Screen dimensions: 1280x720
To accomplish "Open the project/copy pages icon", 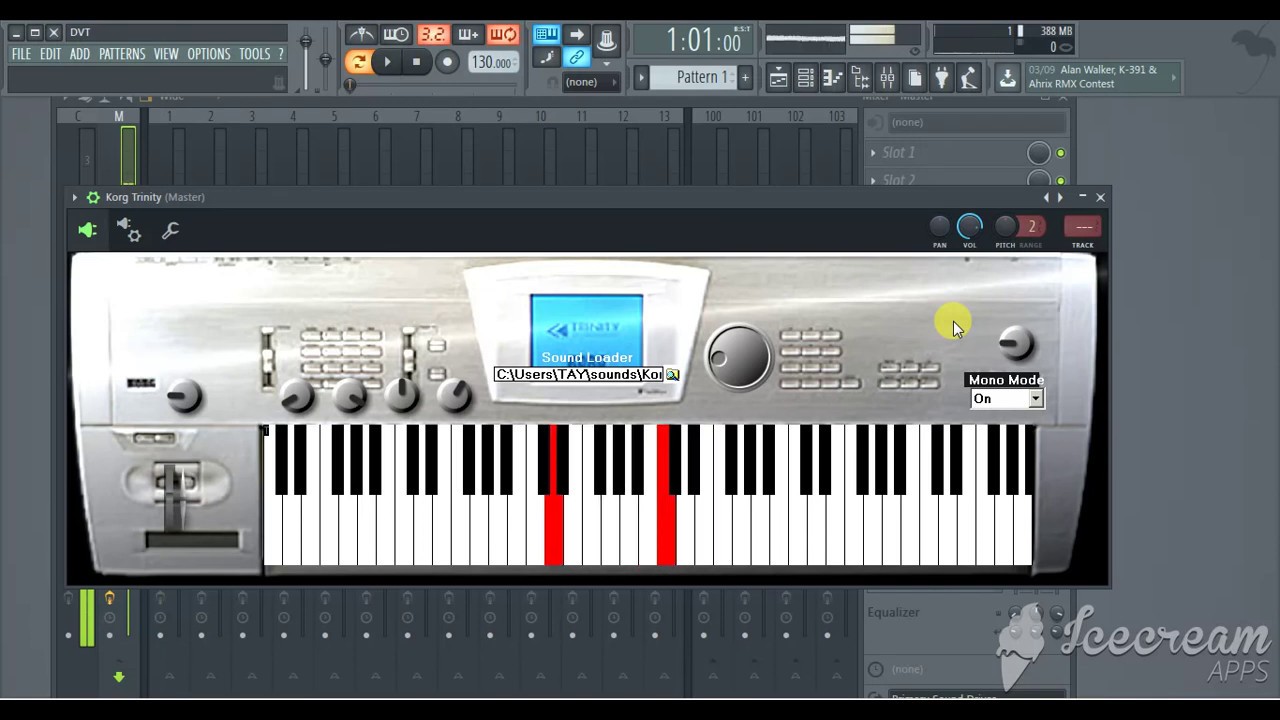I will point(914,78).
